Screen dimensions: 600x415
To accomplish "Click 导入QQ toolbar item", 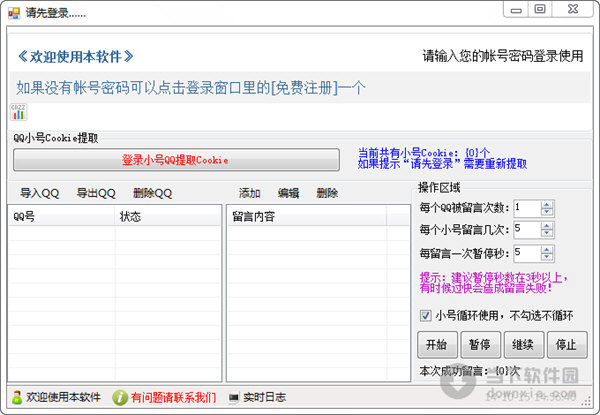I will click(39, 193).
